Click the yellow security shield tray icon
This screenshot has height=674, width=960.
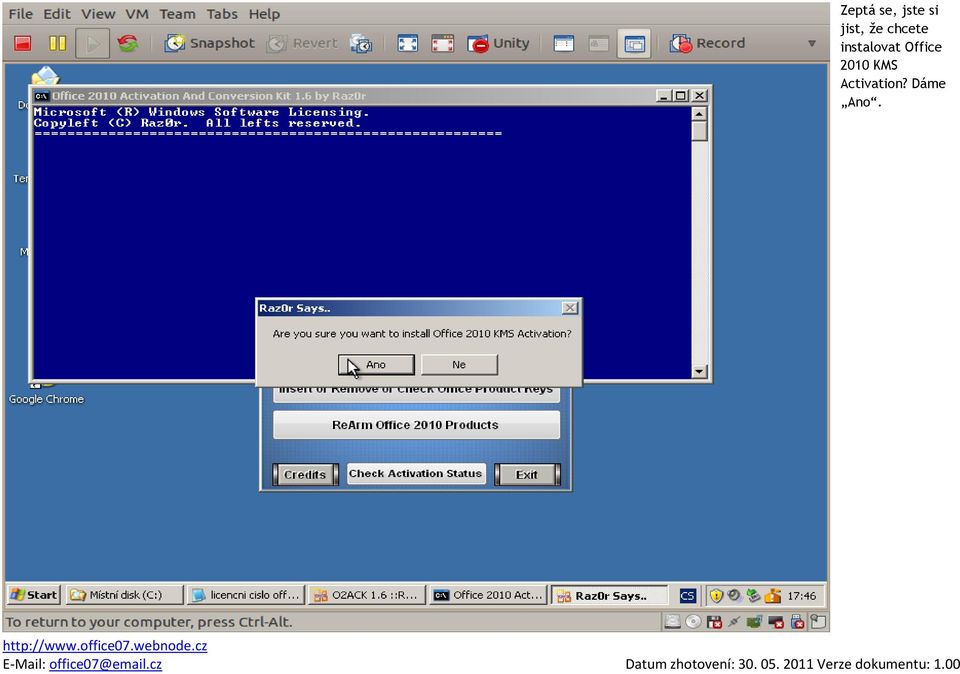(x=716, y=595)
